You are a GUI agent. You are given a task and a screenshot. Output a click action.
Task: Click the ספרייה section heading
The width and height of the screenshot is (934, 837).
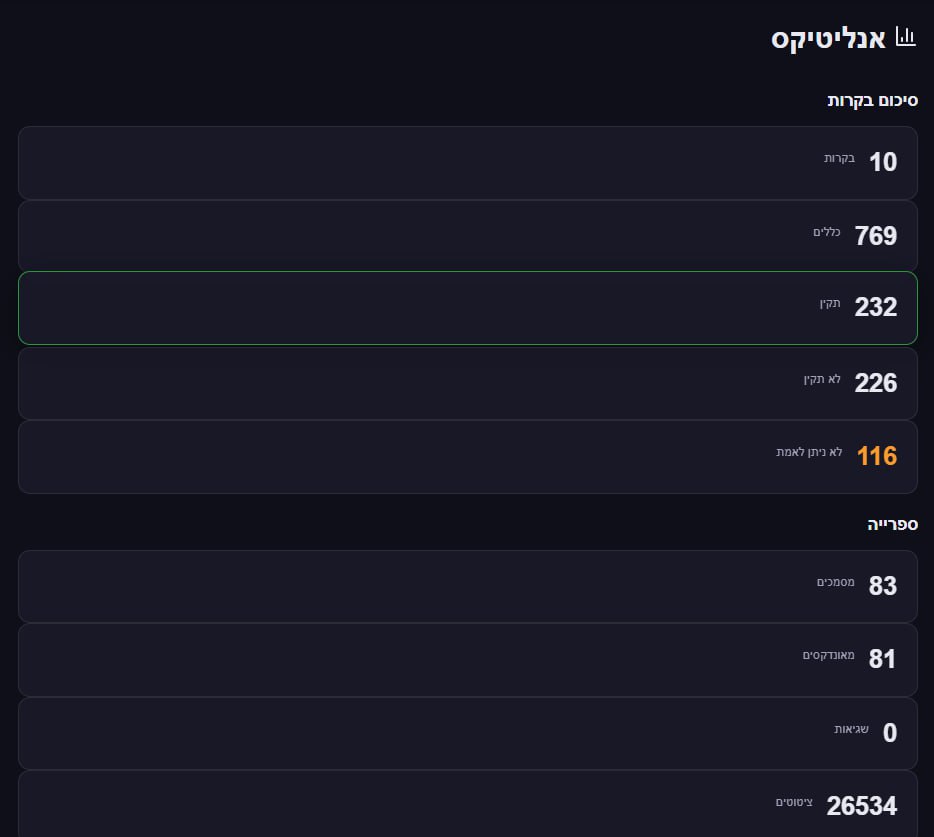(892, 524)
